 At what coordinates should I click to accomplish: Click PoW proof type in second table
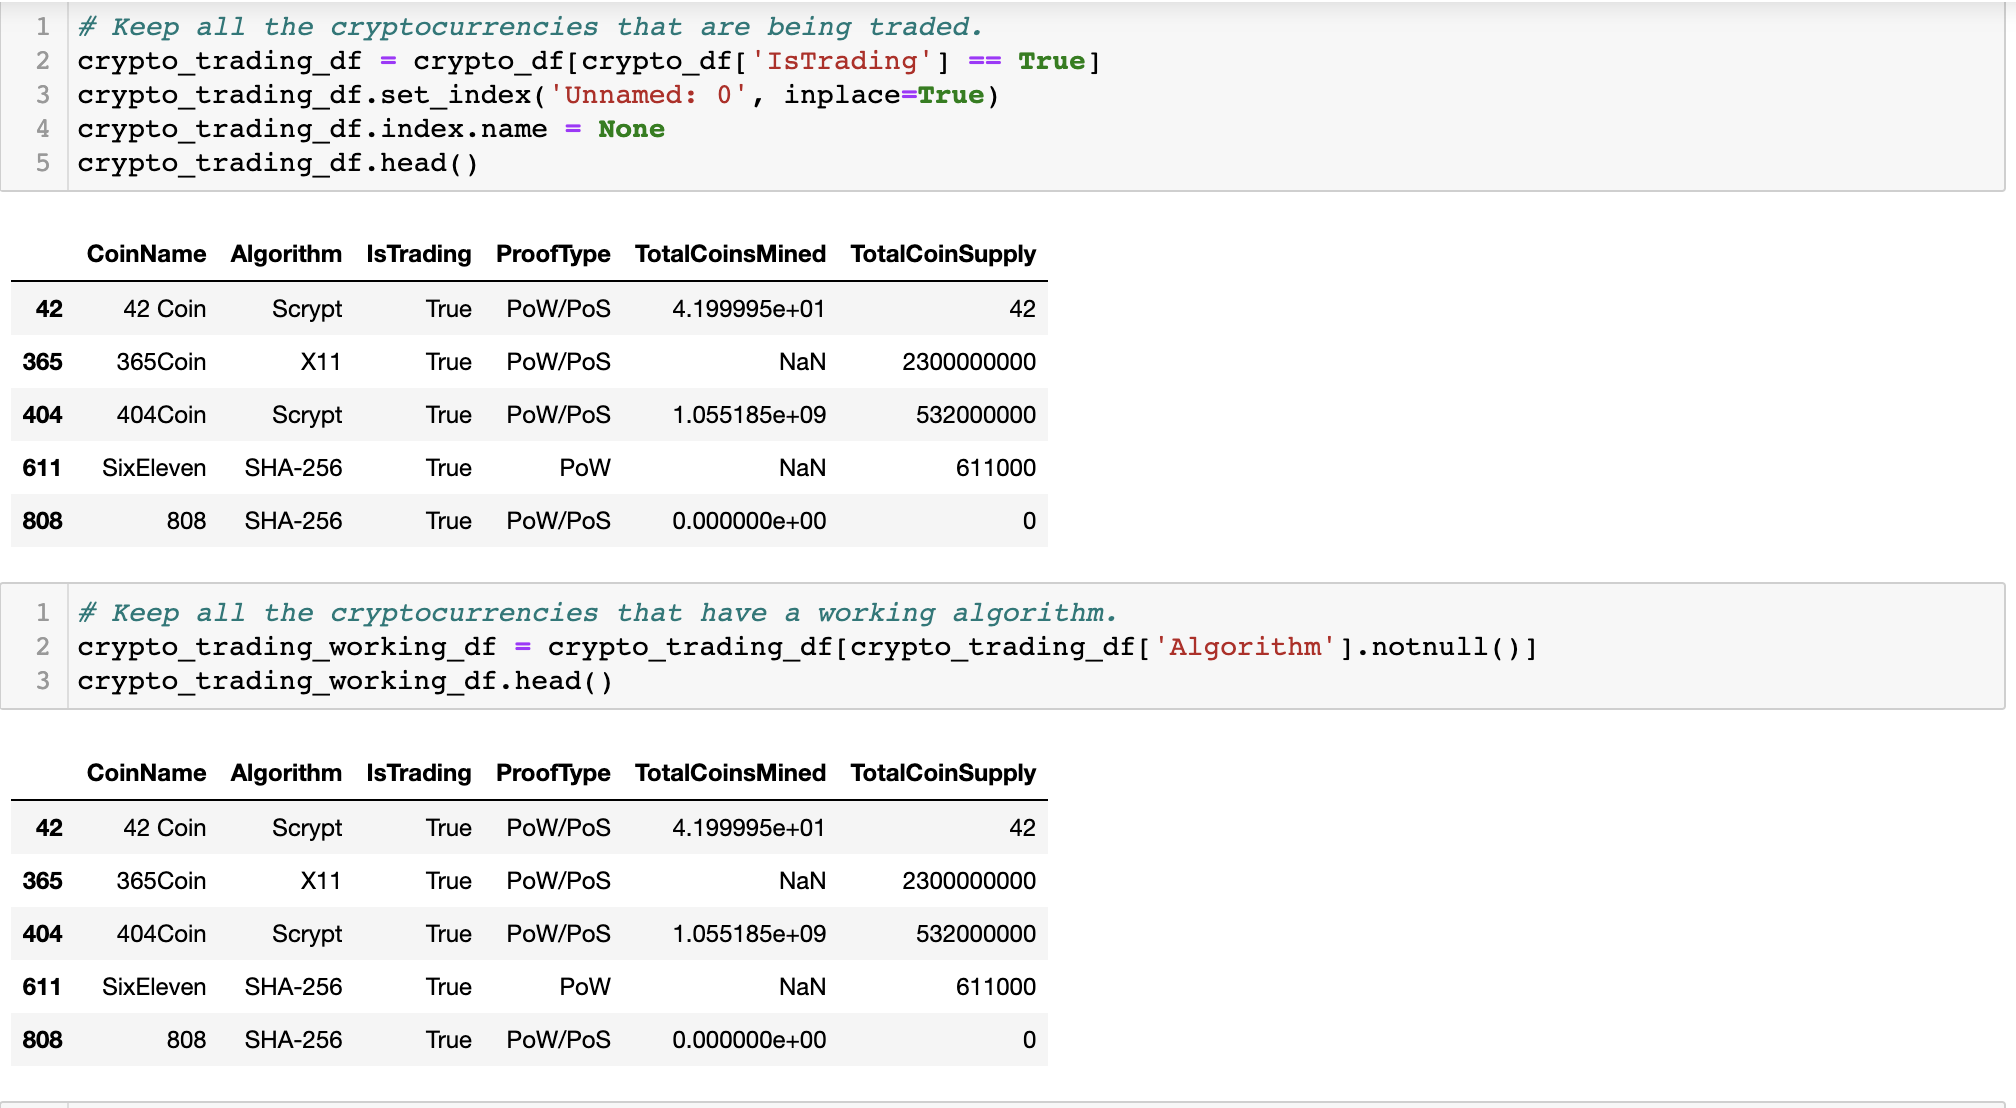click(585, 987)
